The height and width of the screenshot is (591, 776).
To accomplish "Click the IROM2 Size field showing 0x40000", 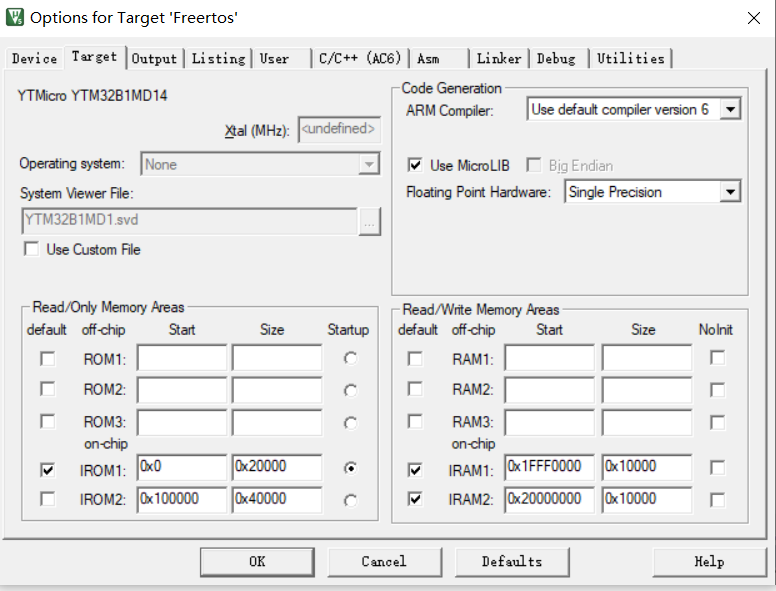I will (277, 499).
